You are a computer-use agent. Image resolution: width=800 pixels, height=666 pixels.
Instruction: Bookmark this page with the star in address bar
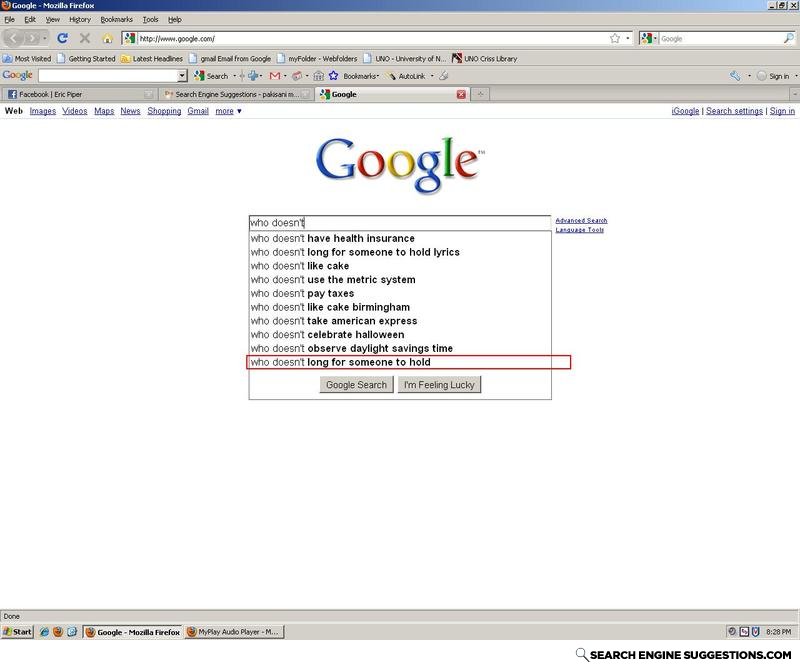click(x=615, y=38)
